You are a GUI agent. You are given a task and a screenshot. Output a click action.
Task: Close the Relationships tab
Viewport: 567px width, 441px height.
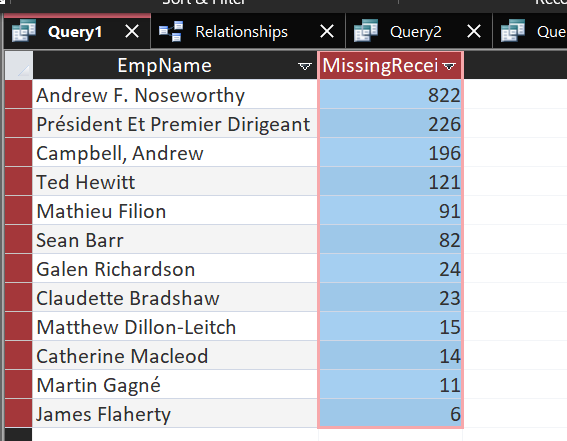327,31
